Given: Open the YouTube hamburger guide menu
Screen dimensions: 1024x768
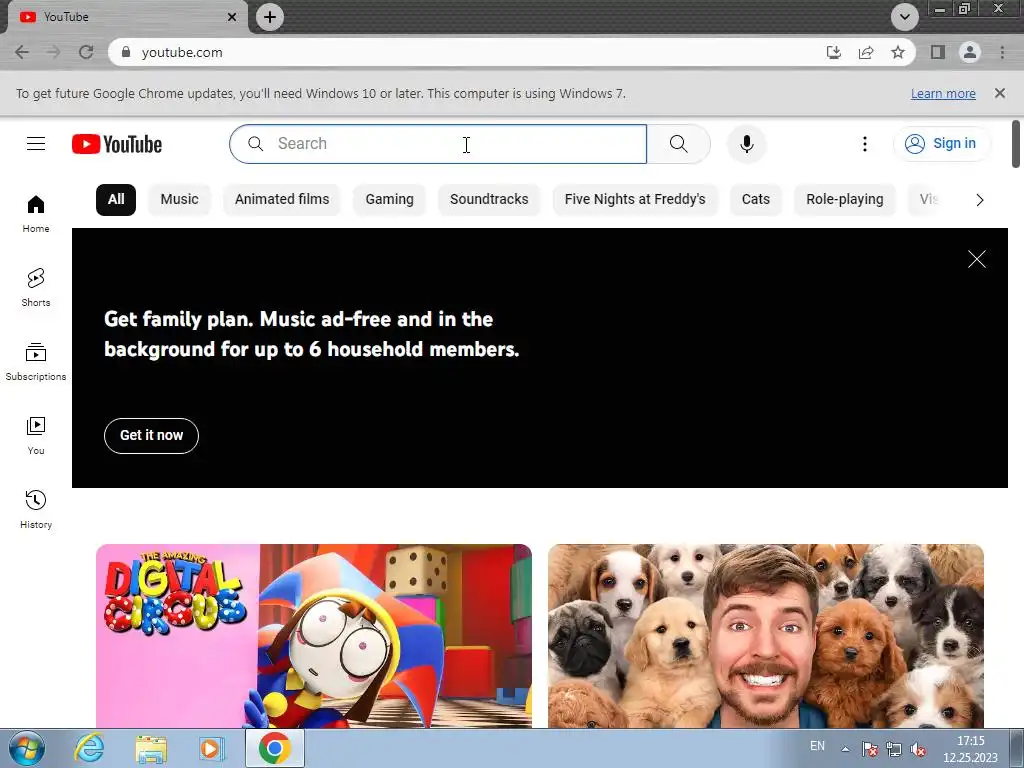Looking at the screenshot, I should 36,144.
